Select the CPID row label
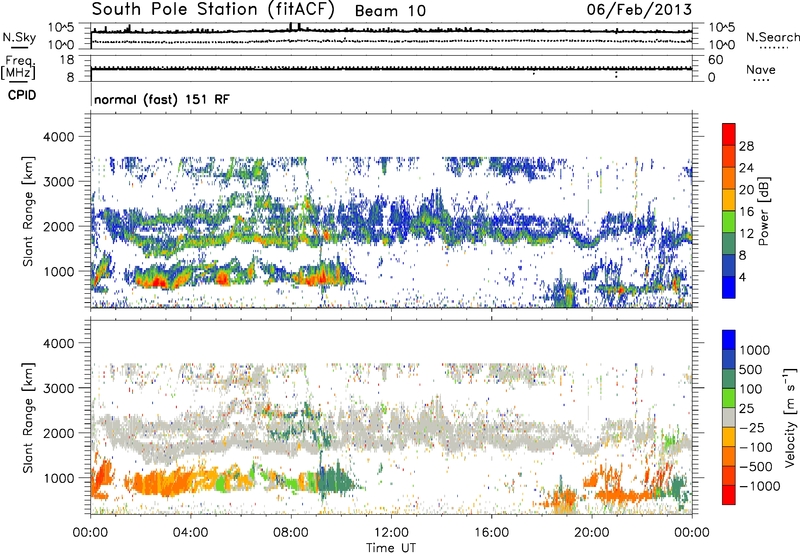 click(22, 95)
